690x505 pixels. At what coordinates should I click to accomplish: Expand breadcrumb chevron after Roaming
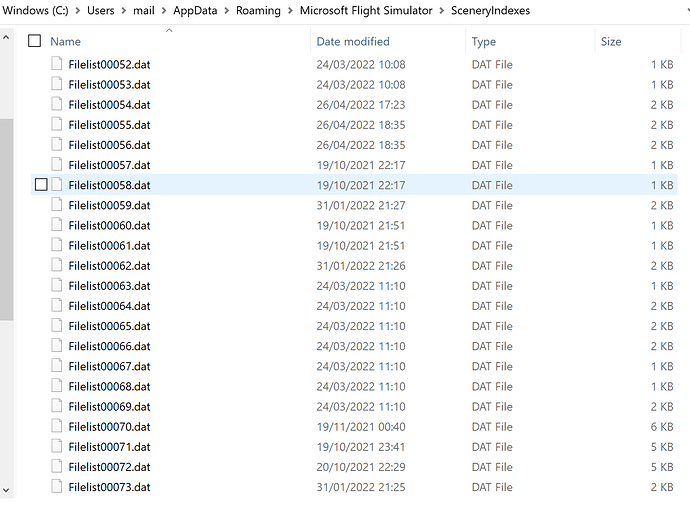click(x=290, y=11)
